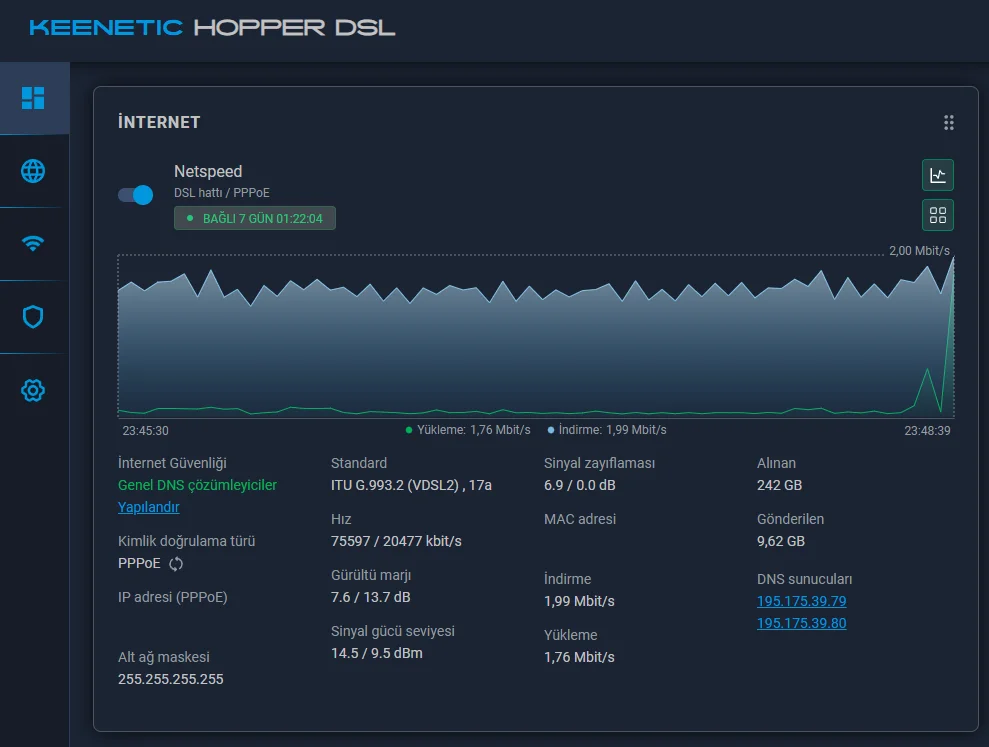
Task: Open DNS server 195.175.39.80 link
Action: [x=801, y=623]
